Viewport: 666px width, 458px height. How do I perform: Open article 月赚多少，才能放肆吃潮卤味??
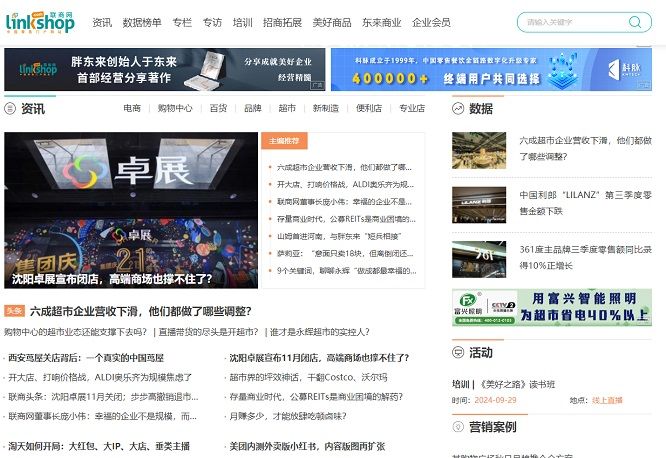point(288,416)
